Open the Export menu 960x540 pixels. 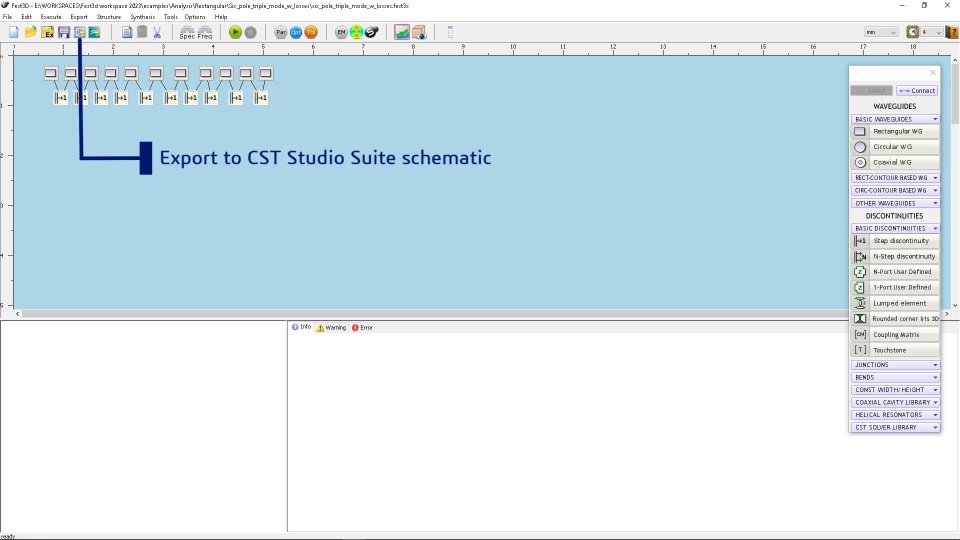(79, 17)
